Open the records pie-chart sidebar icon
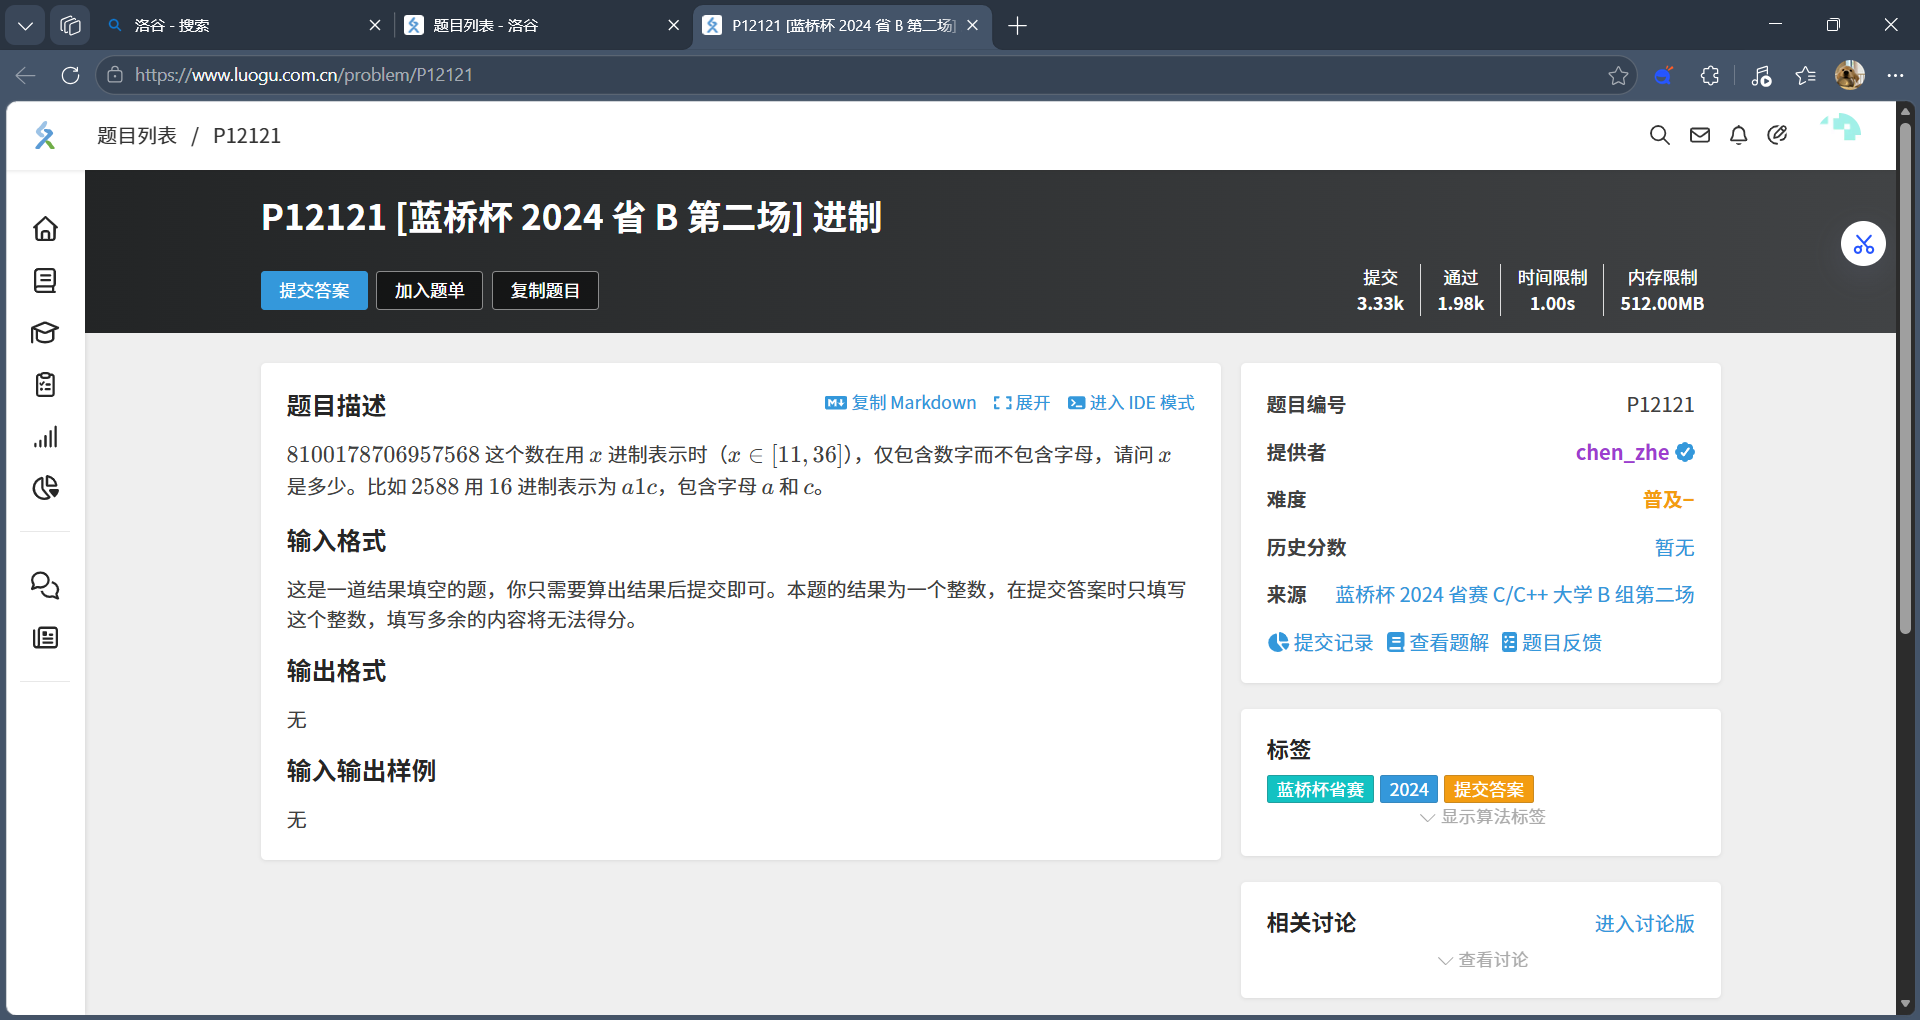The height and width of the screenshot is (1020, 1920). point(45,488)
